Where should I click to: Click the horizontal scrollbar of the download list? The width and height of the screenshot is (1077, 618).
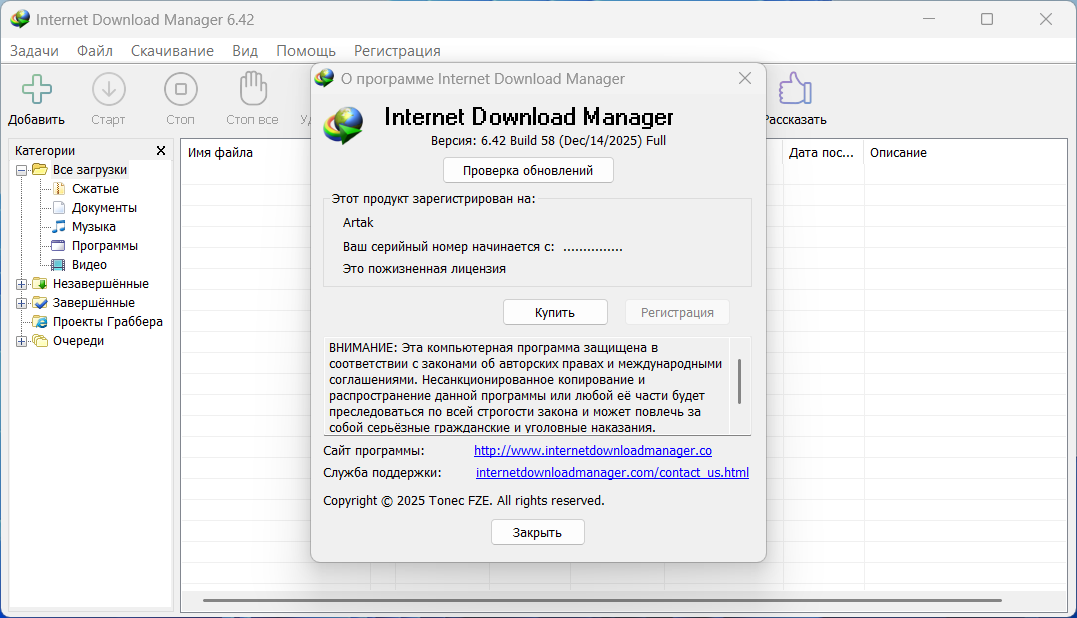(602, 600)
